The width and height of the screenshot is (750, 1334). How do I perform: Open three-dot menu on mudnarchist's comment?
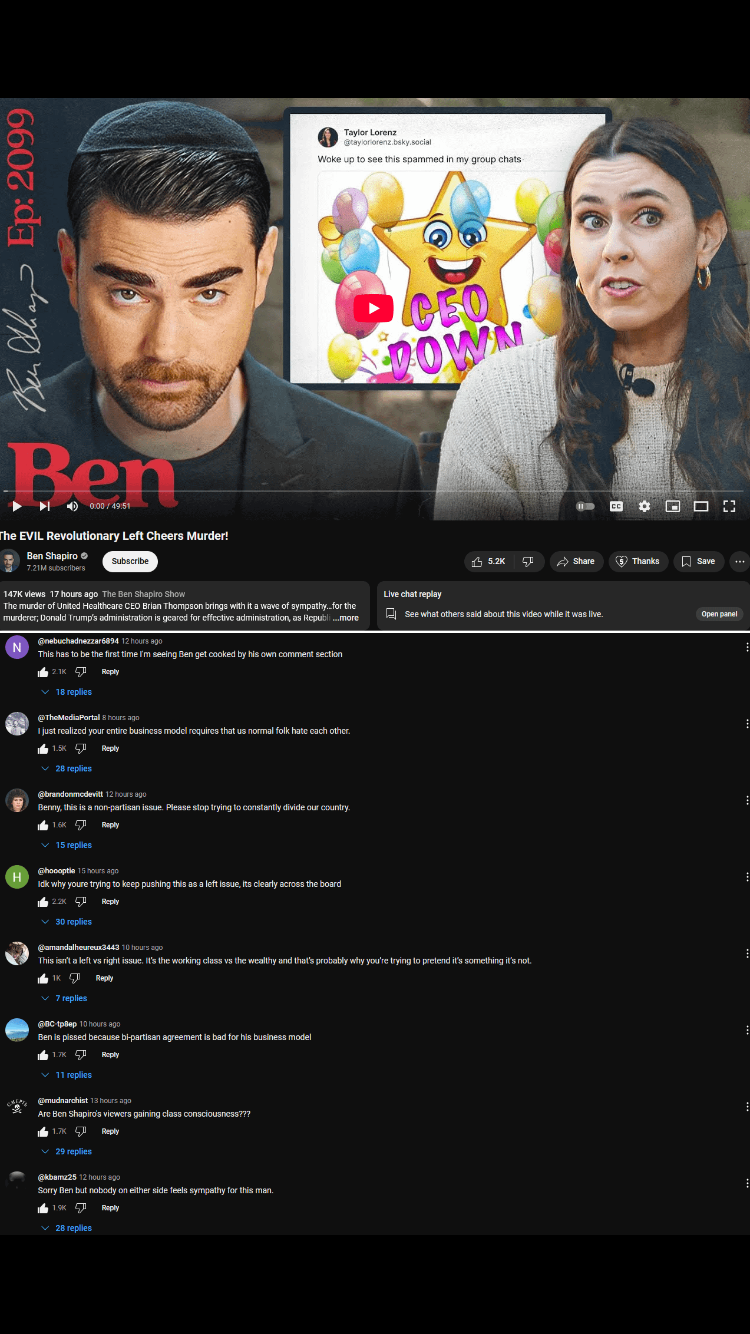point(746,1107)
